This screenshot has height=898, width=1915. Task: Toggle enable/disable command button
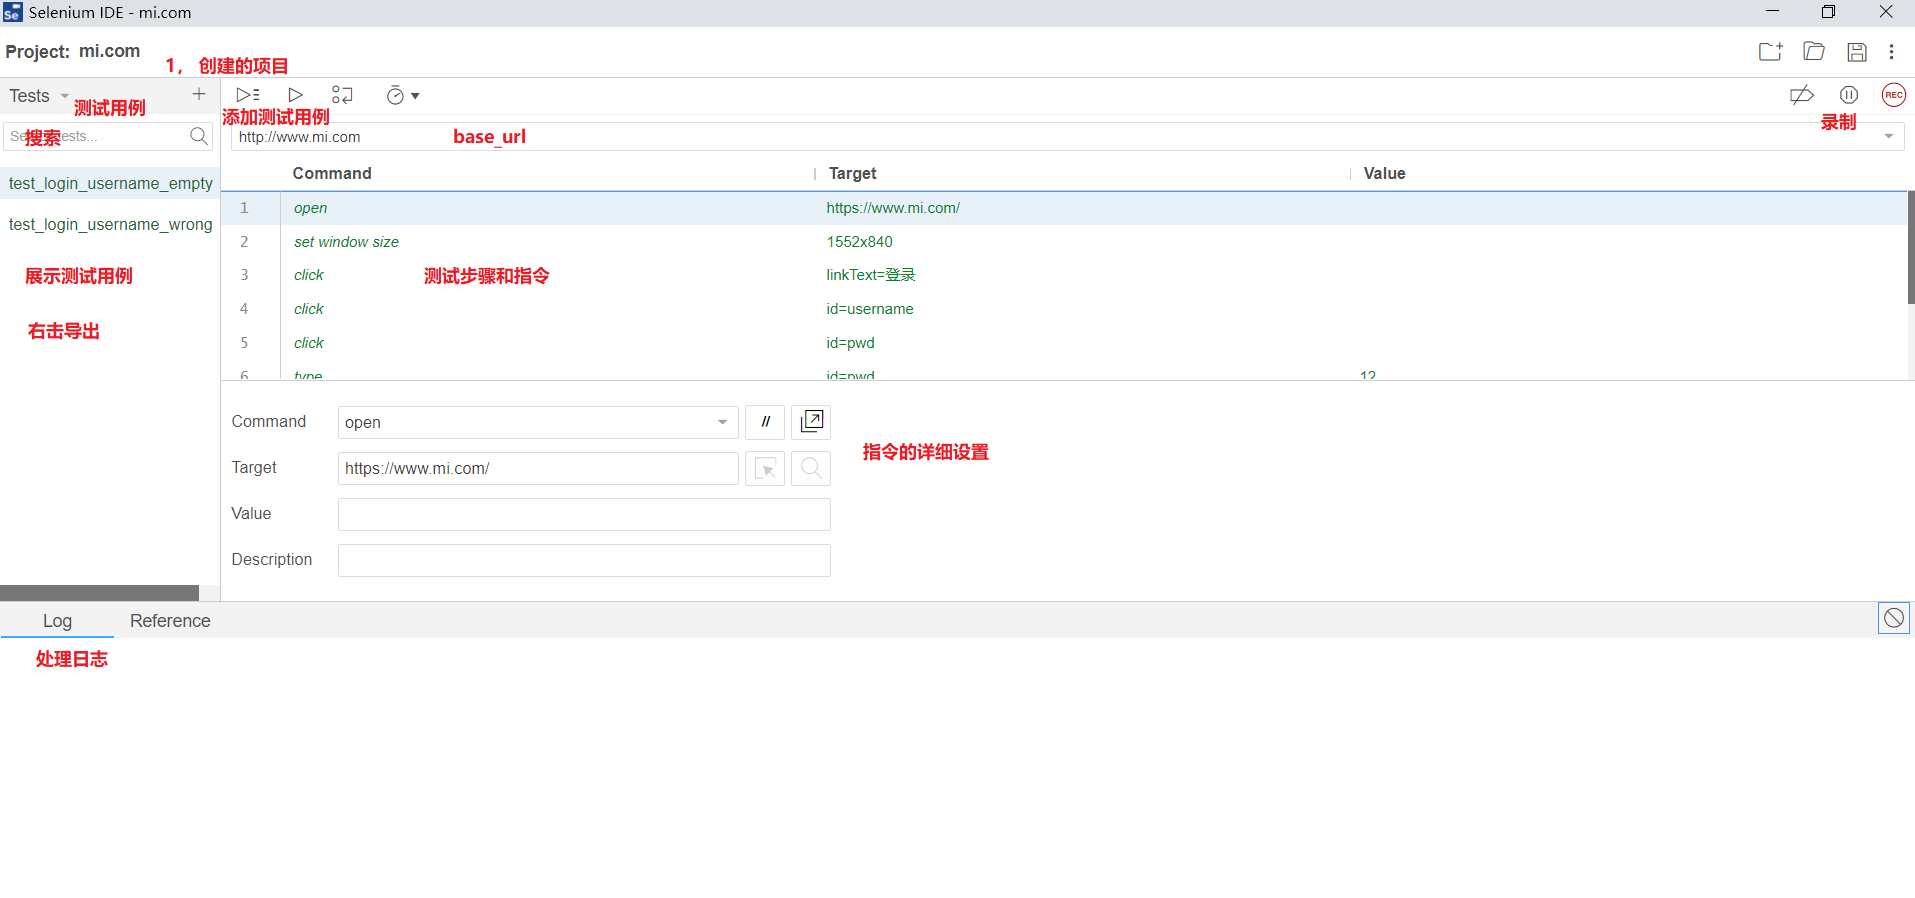coord(765,422)
